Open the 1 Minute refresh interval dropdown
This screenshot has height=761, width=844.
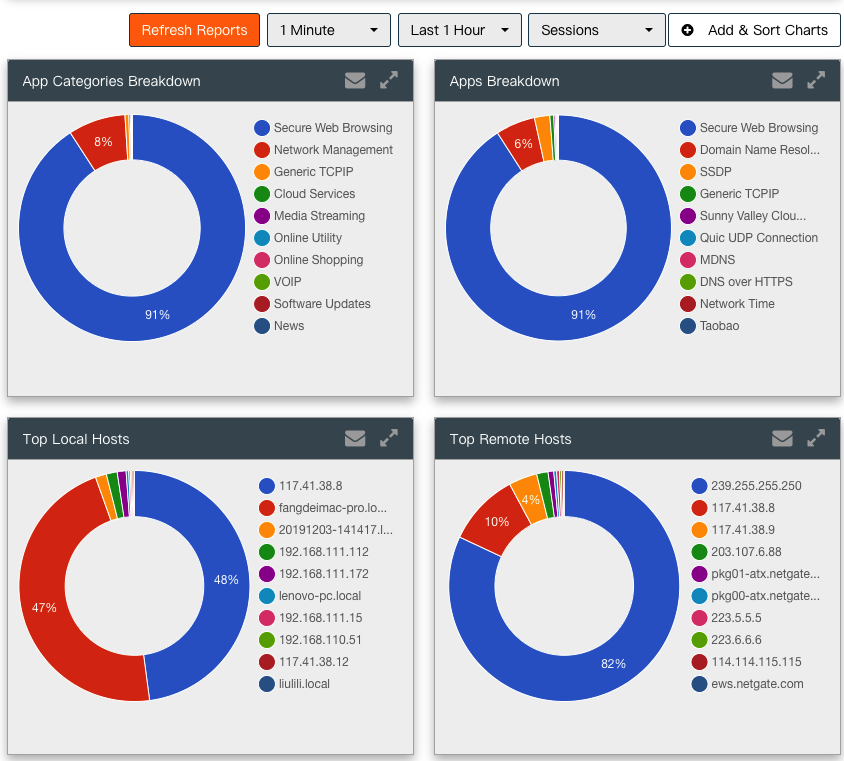(328, 30)
